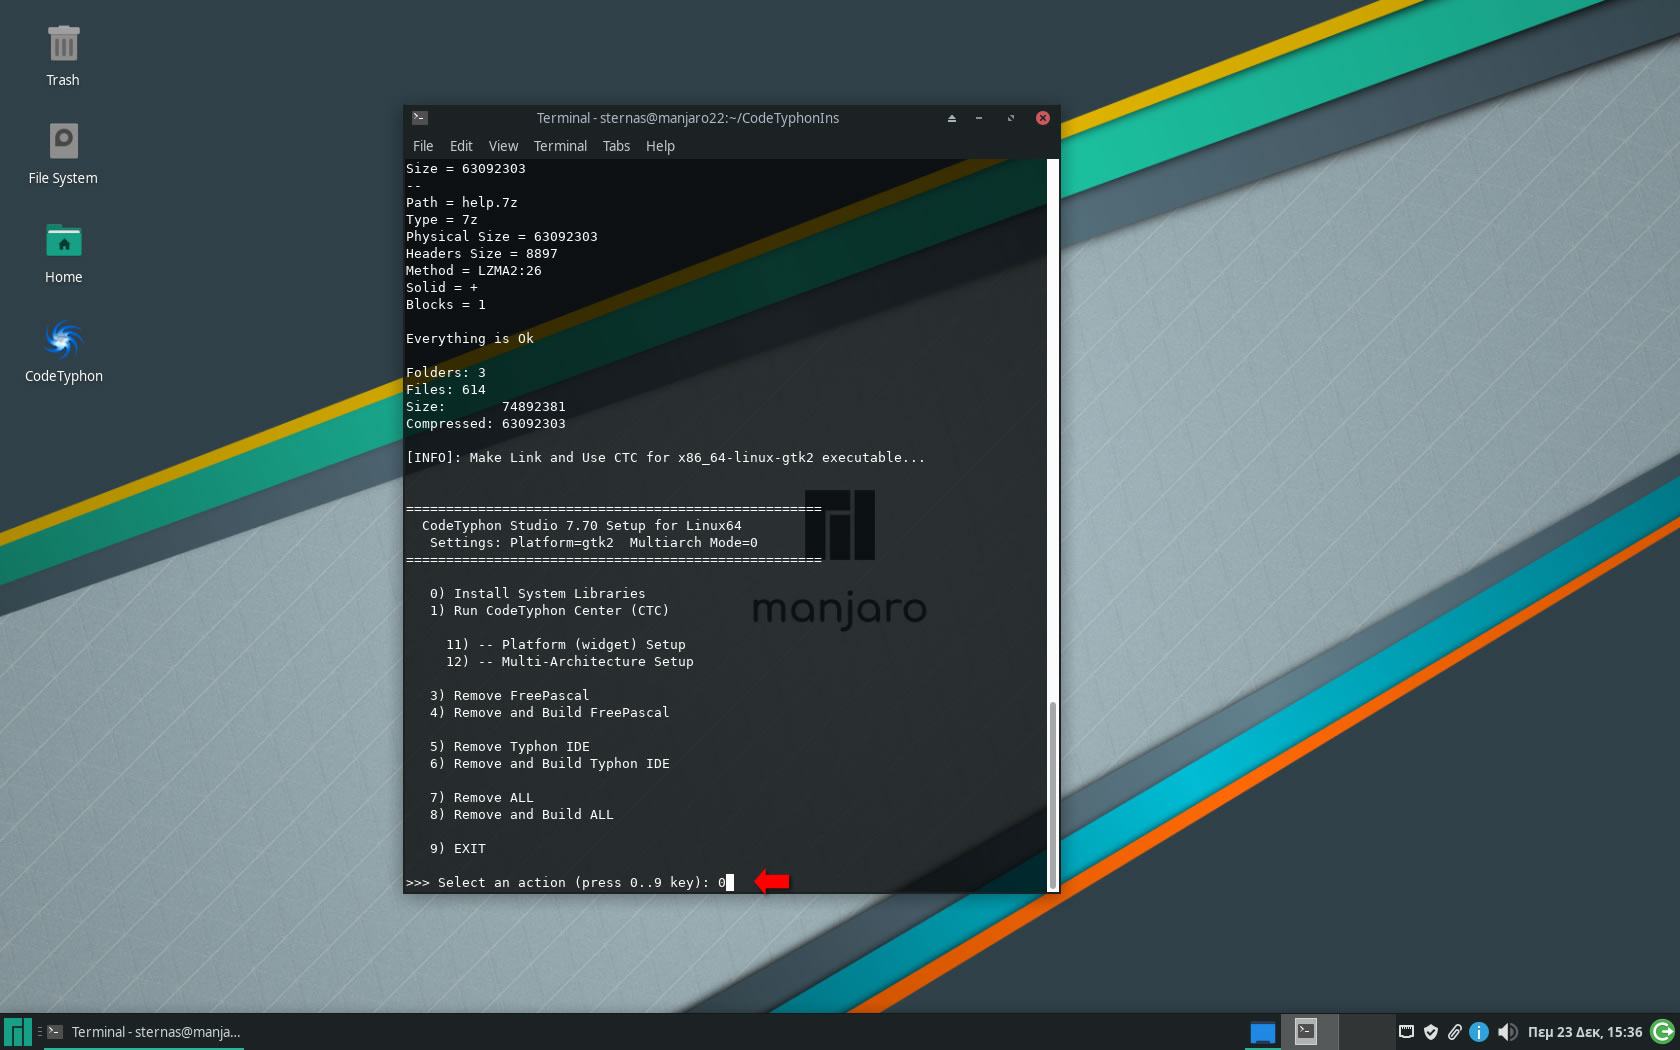Click the green logout icon in panel
Viewport: 1680px width, 1050px height.
click(x=1663, y=1032)
